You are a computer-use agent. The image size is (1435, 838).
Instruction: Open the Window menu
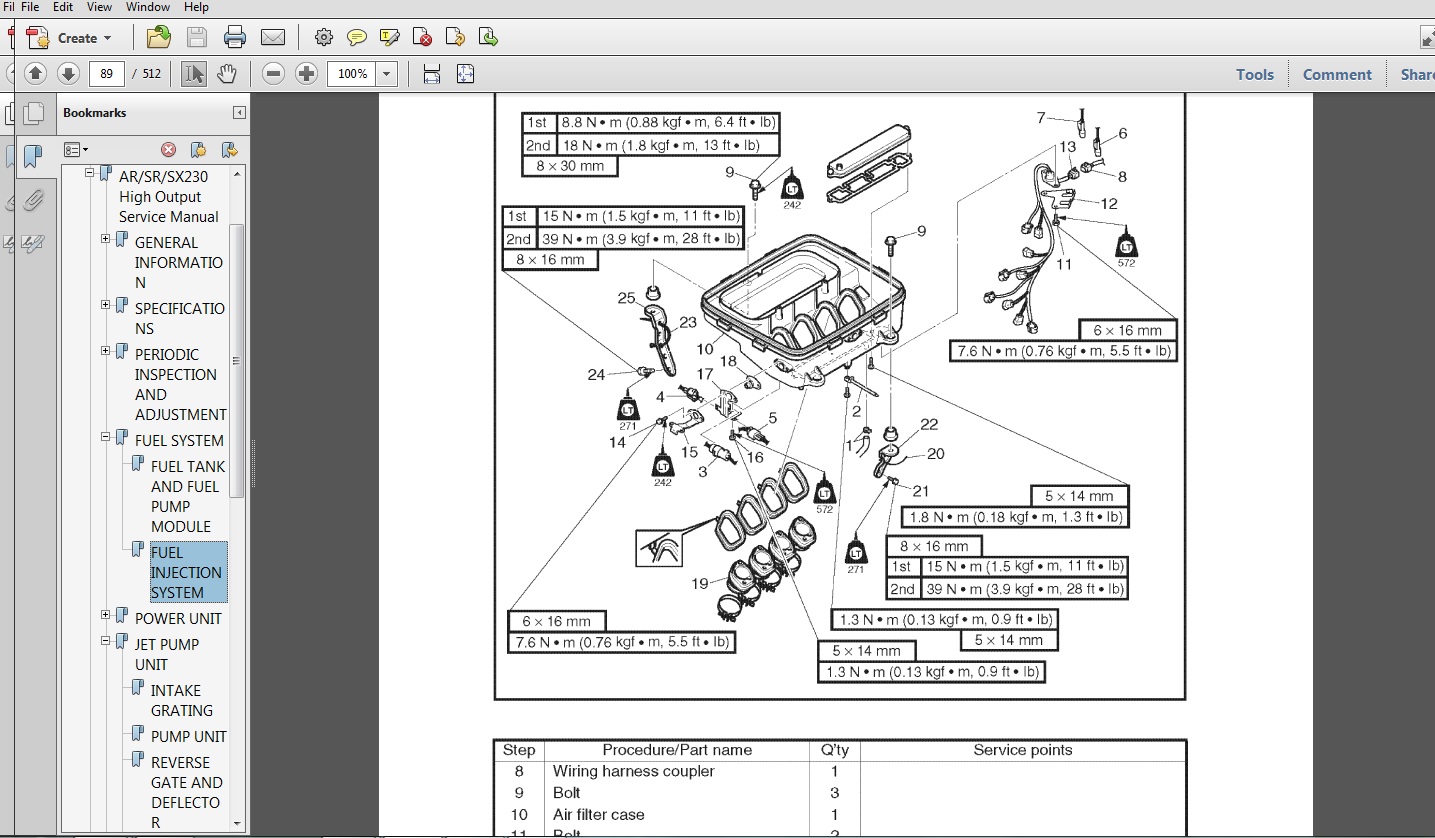click(x=147, y=7)
